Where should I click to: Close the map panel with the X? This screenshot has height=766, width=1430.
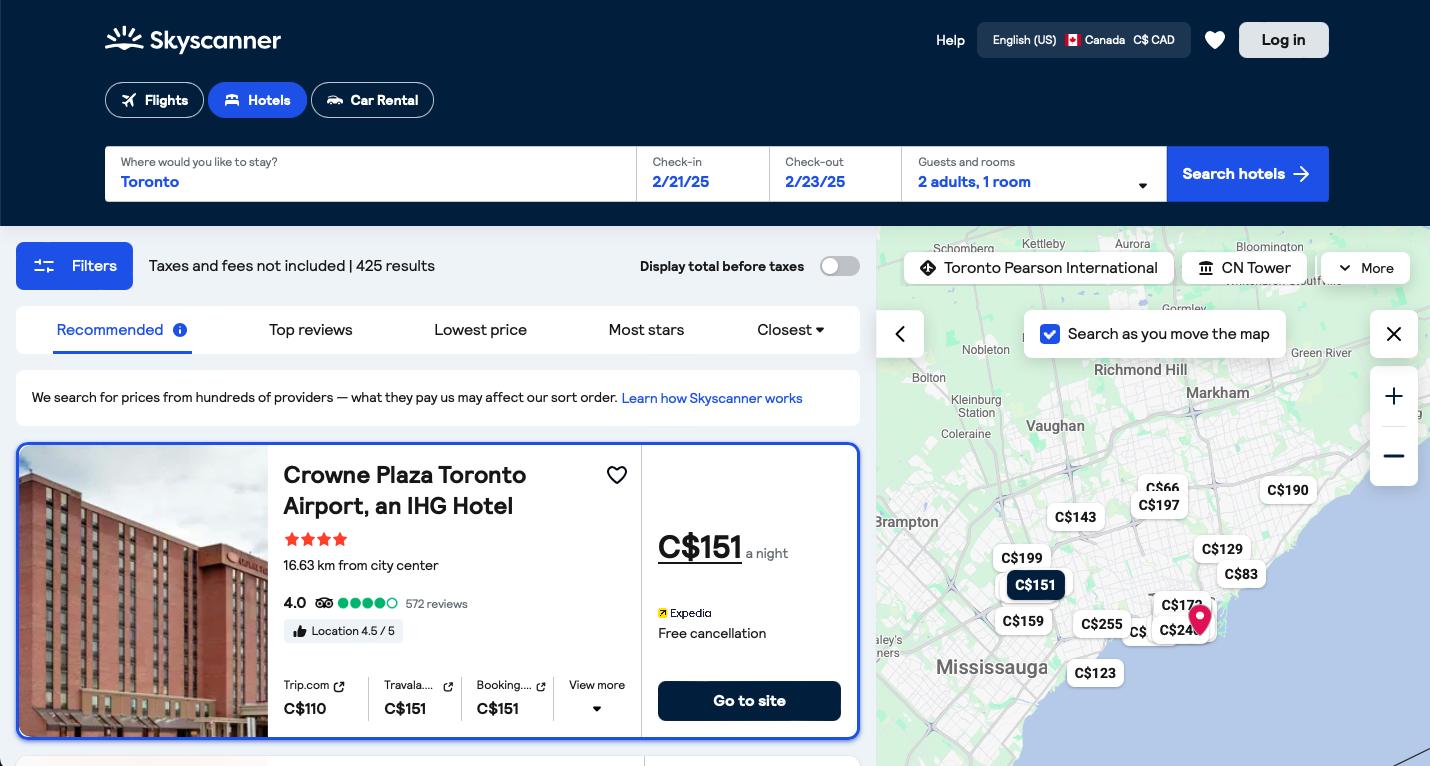point(1393,333)
